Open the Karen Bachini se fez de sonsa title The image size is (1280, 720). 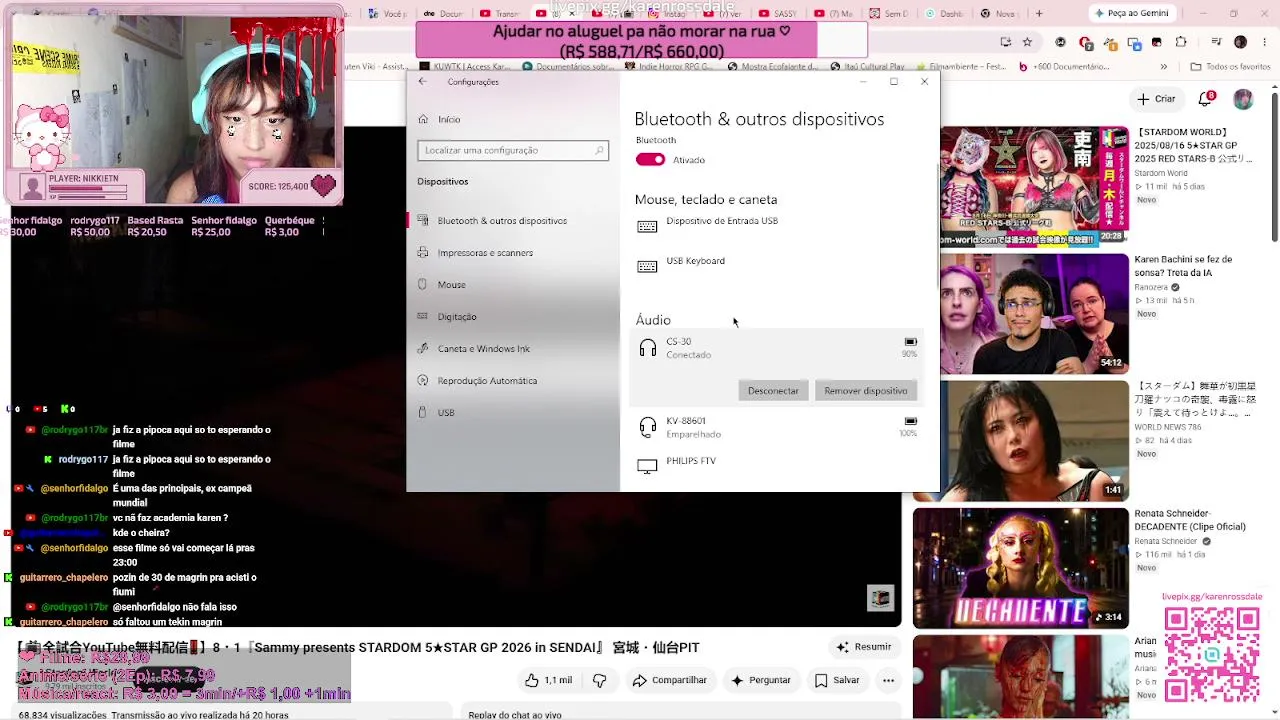point(1183,266)
